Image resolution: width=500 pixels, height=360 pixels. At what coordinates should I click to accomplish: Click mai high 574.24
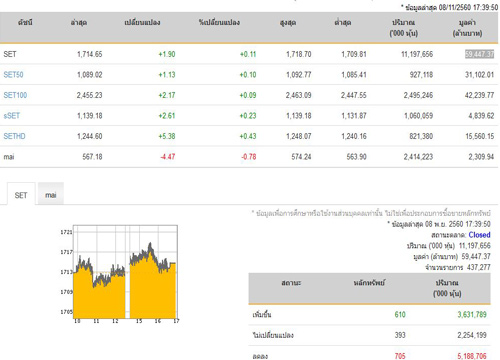pyautogui.click(x=301, y=157)
